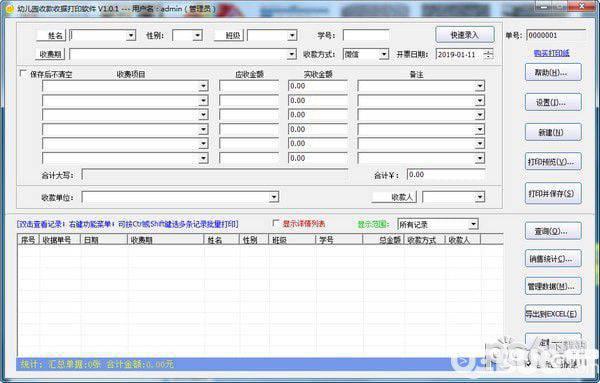Click the 日期 column header
Screen dimensions: 600x383
pos(104,240)
